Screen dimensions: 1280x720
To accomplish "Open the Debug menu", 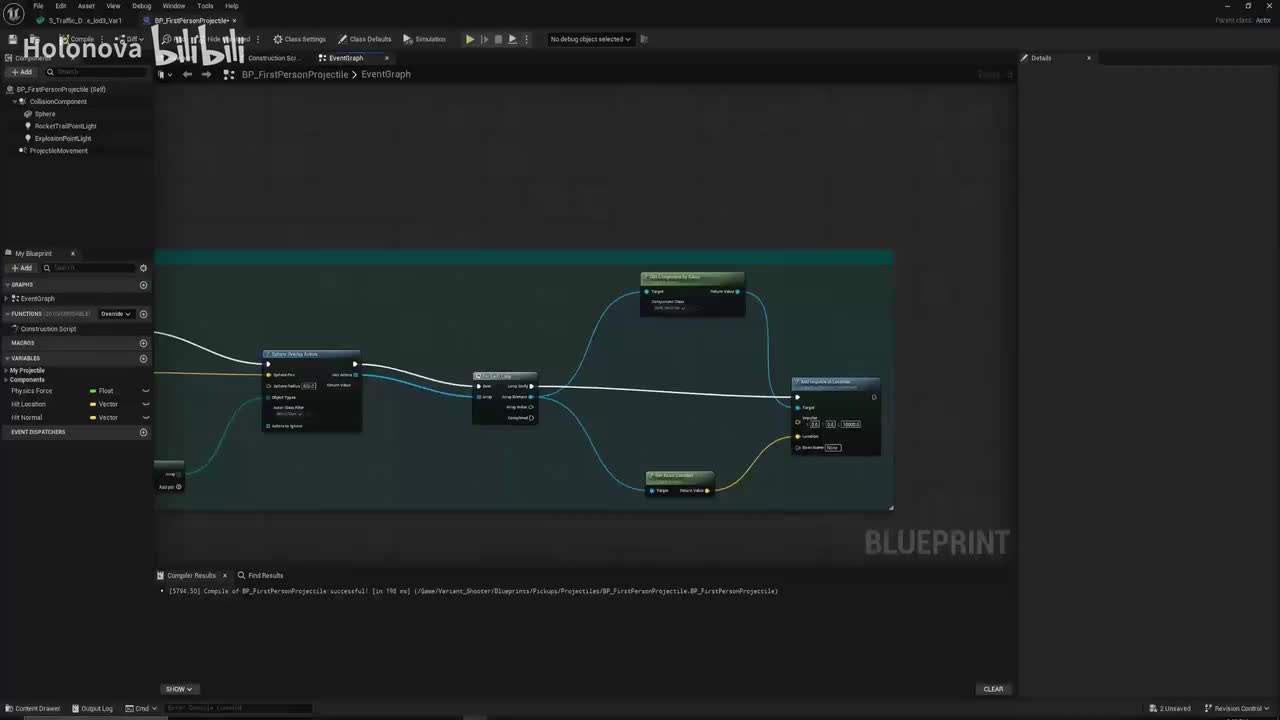I will (x=142, y=6).
